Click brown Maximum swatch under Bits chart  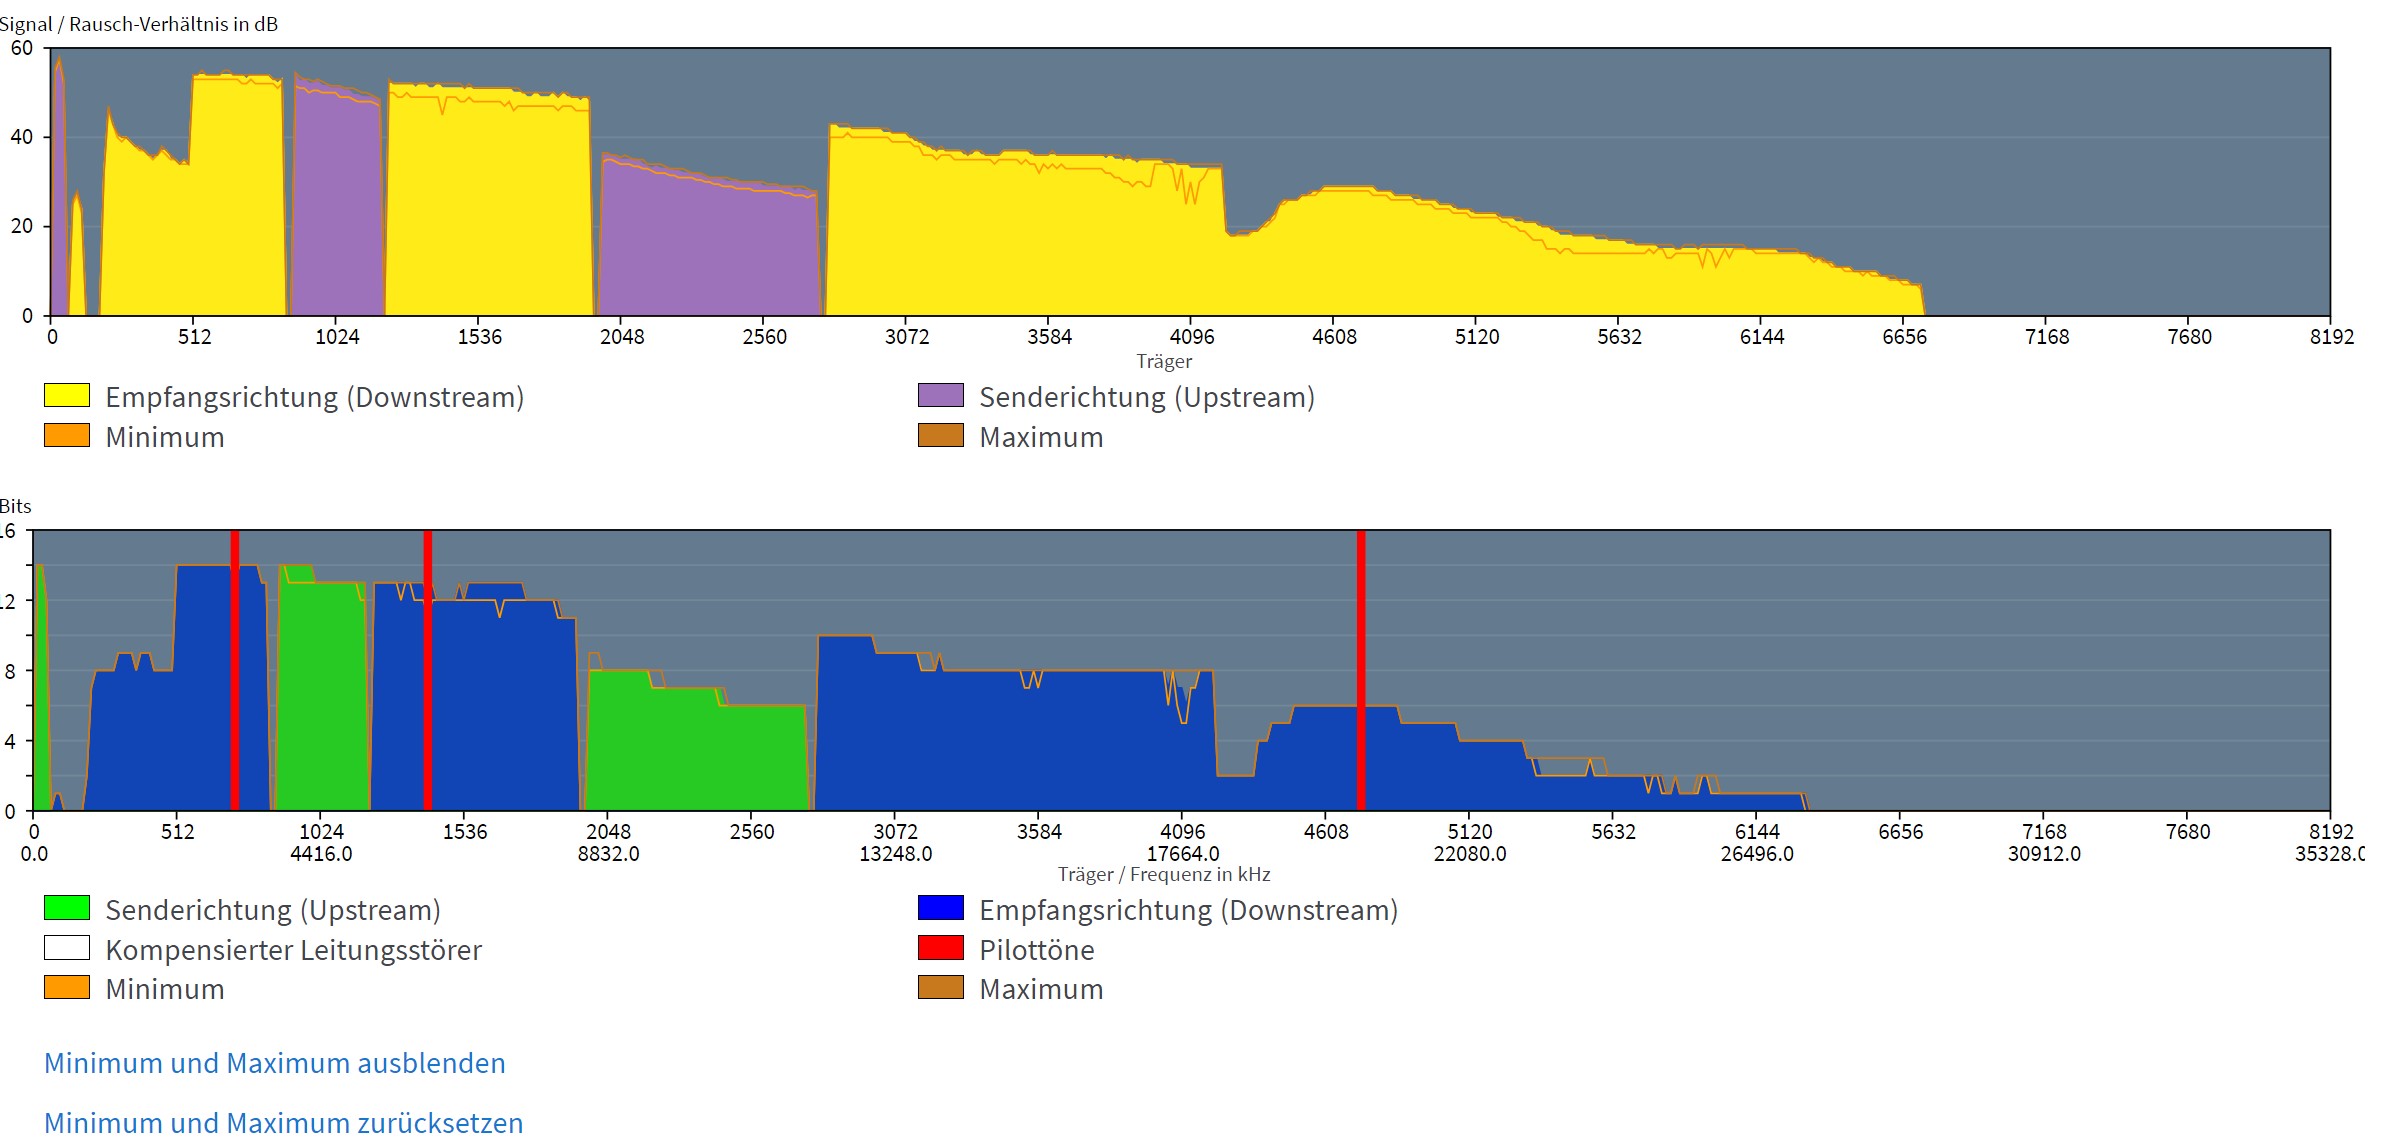[x=940, y=988]
